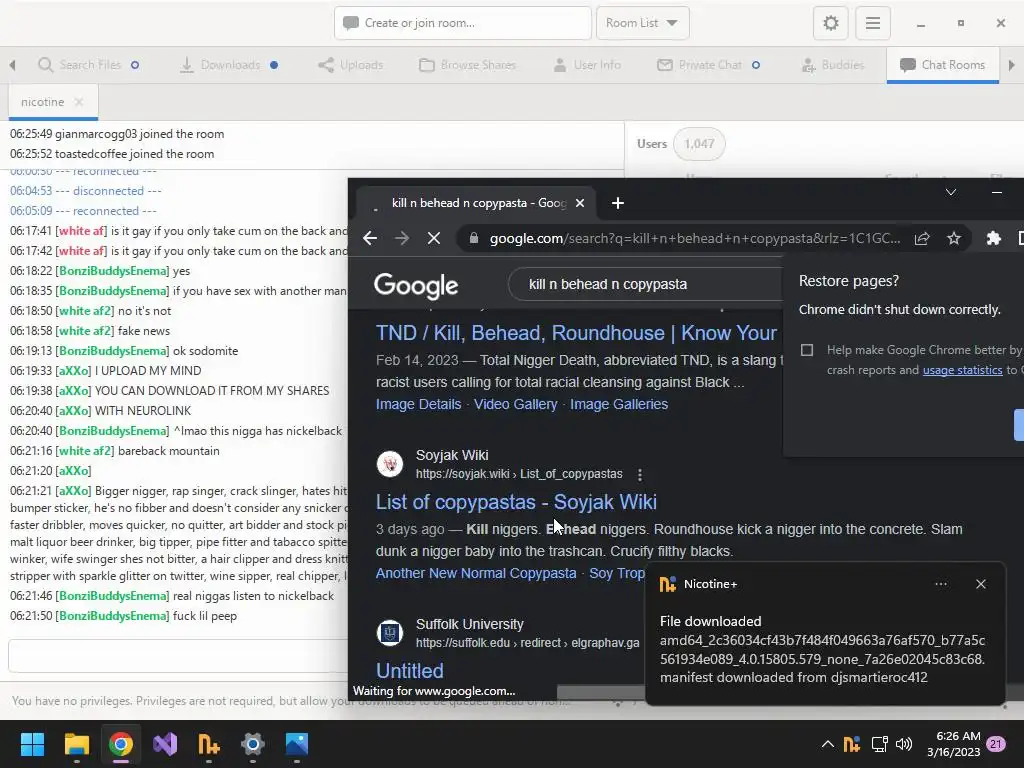Check Help make Google Chrome better box
The width and height of the screenshot is (1024, 768).
pyautogui.click(x=807, y=350)
